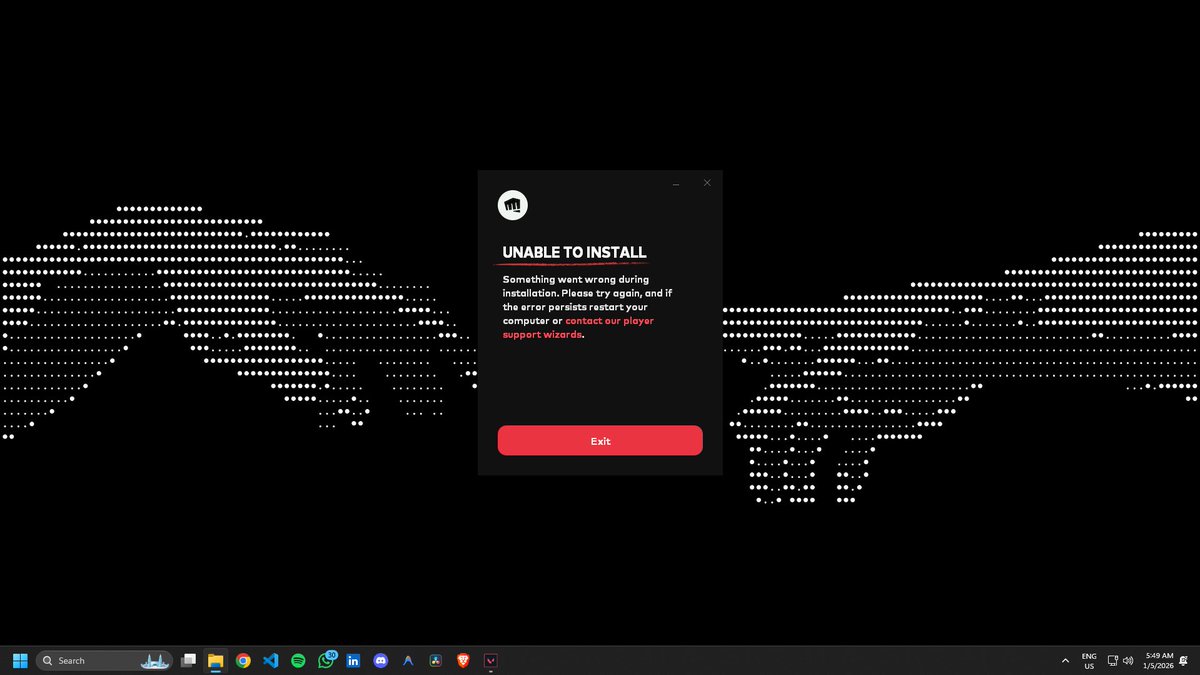Open the contact our player support wizards link

(578, 328)
